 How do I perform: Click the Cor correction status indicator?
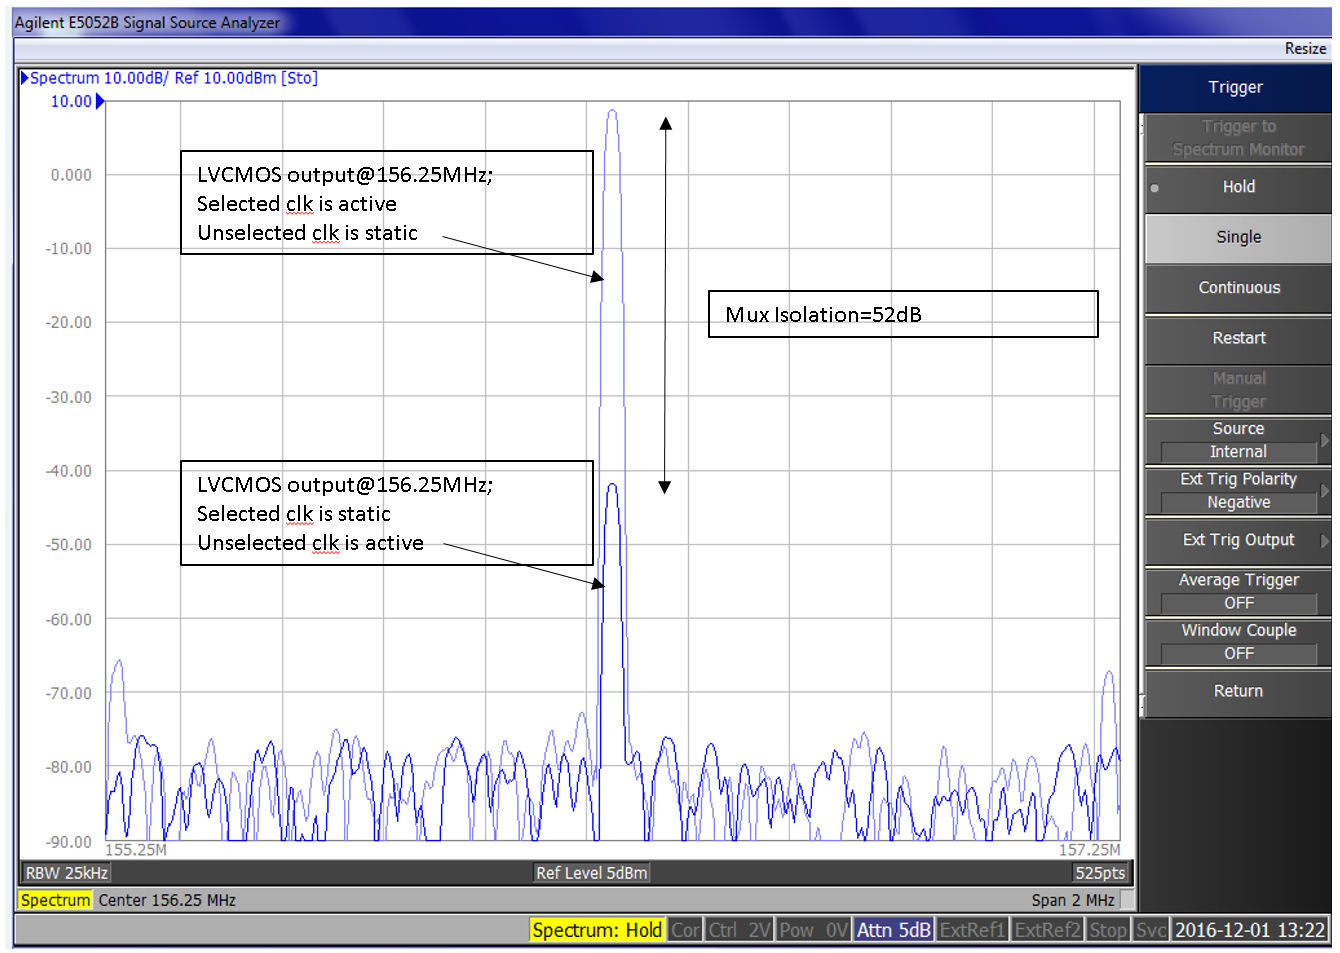[x=685, y=929]
